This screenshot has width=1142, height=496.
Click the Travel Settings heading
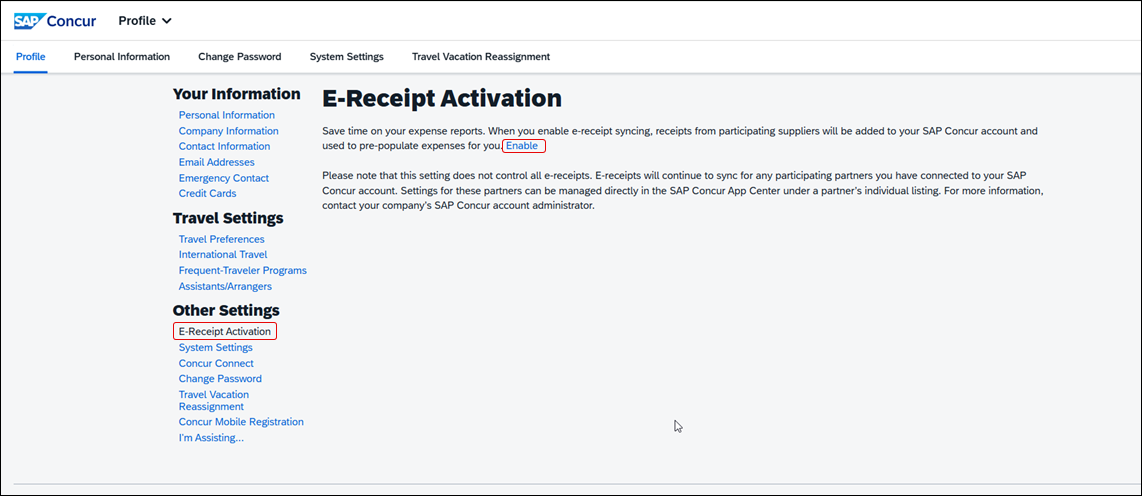[228, 218]
